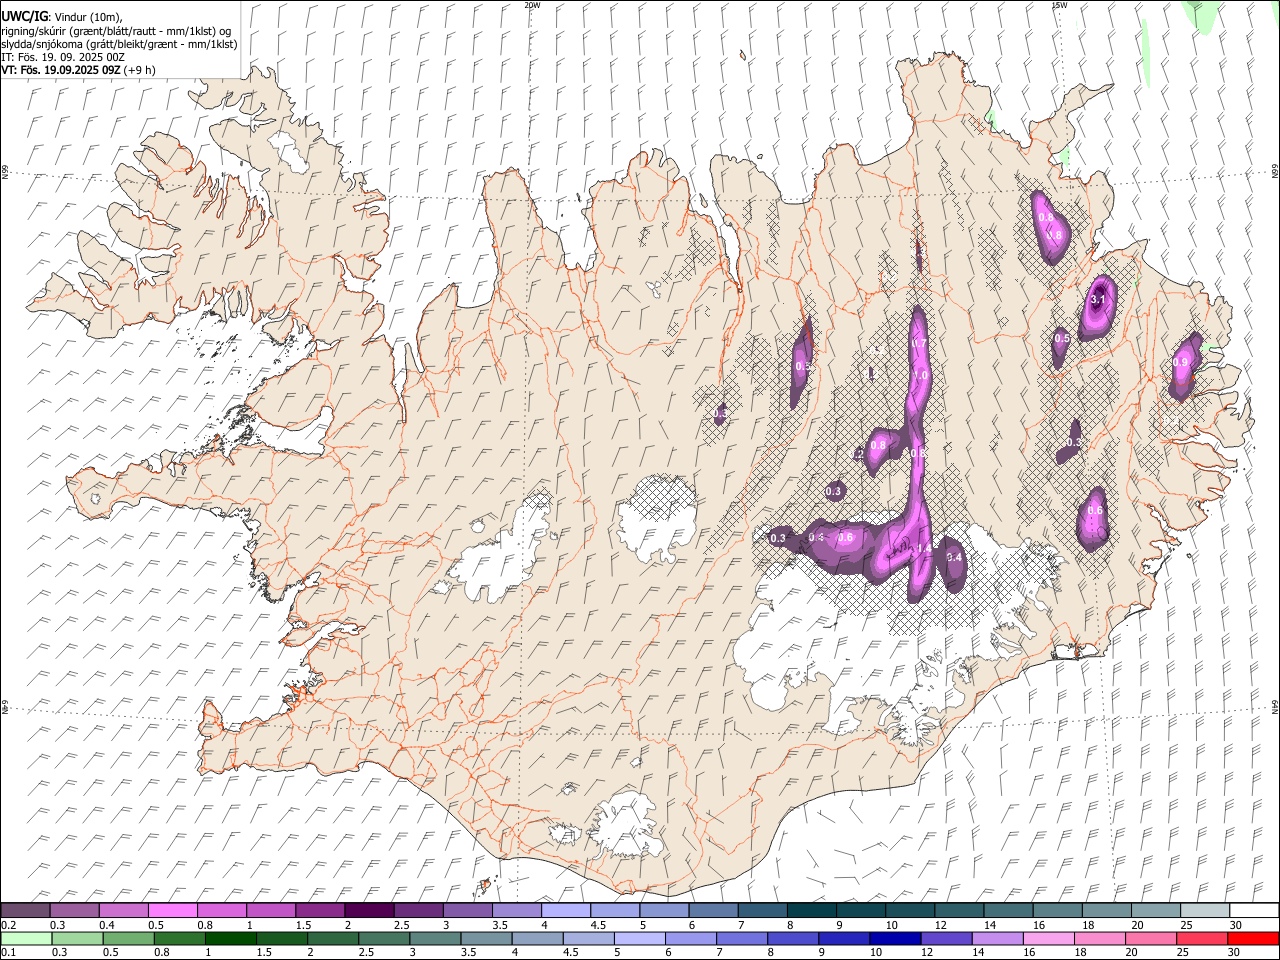Click the darkest green 1–1.5 rain scale swatch
This screenshot has height=960, width=1280.
[x=231, y=939]
